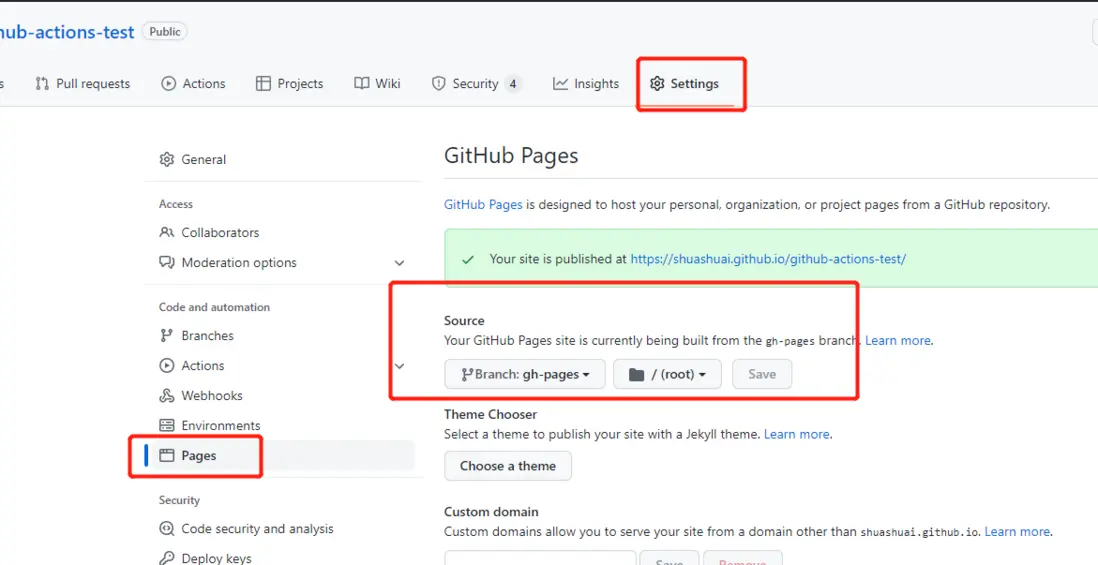
Task: Click the Wiki book icon
Action: [x=362, y=84]
